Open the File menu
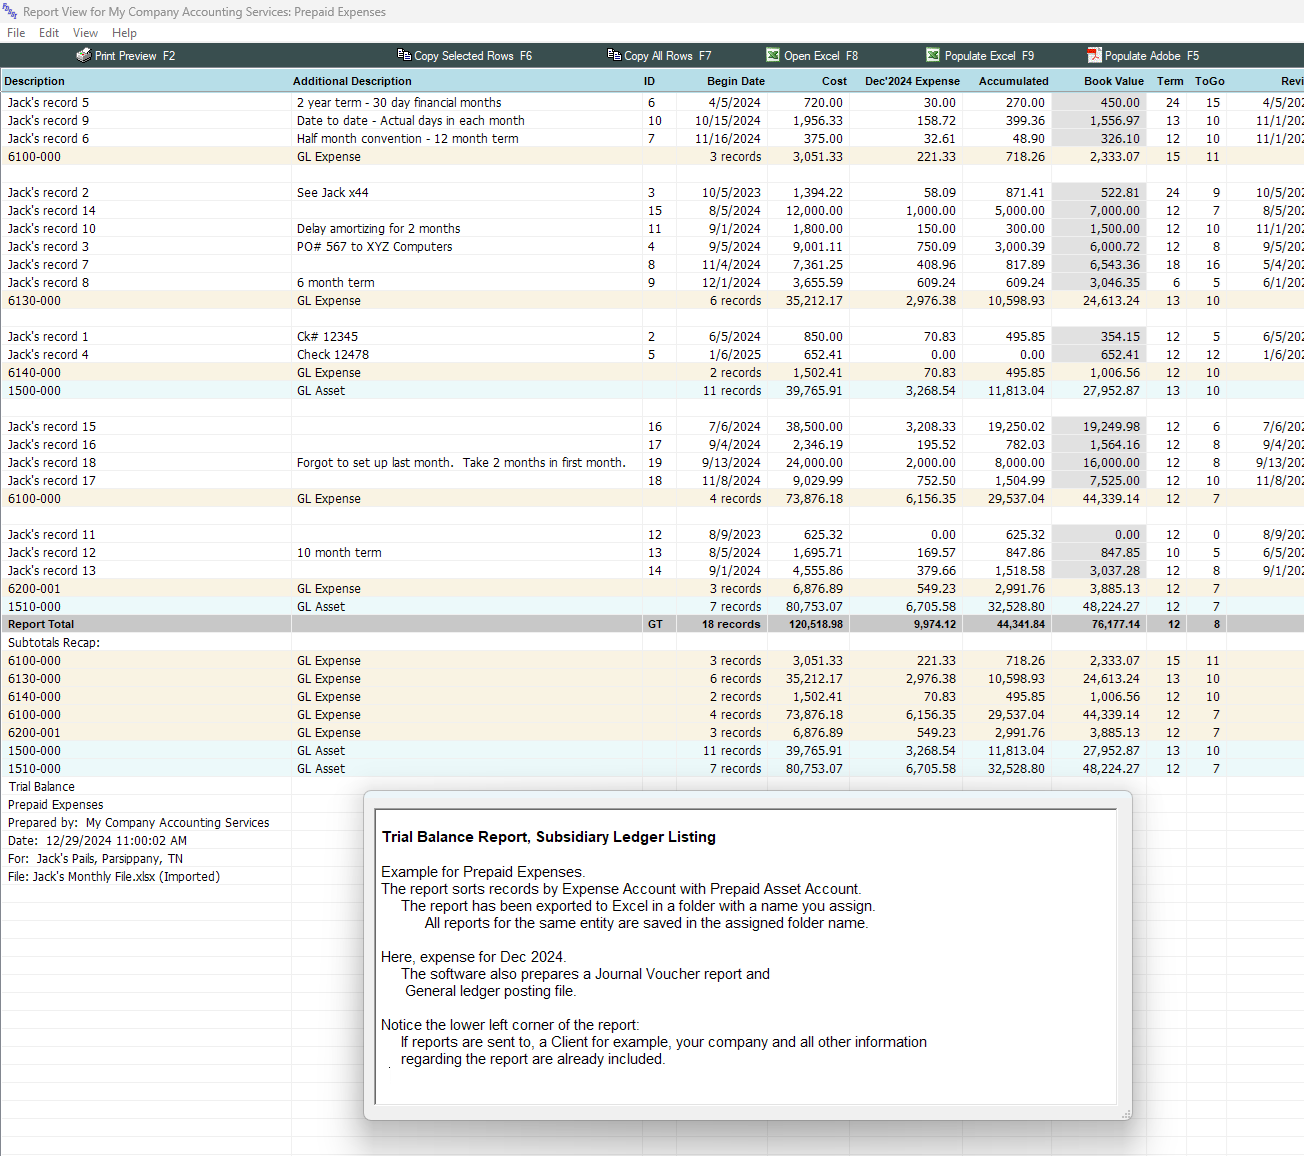 tap(16, 33)
